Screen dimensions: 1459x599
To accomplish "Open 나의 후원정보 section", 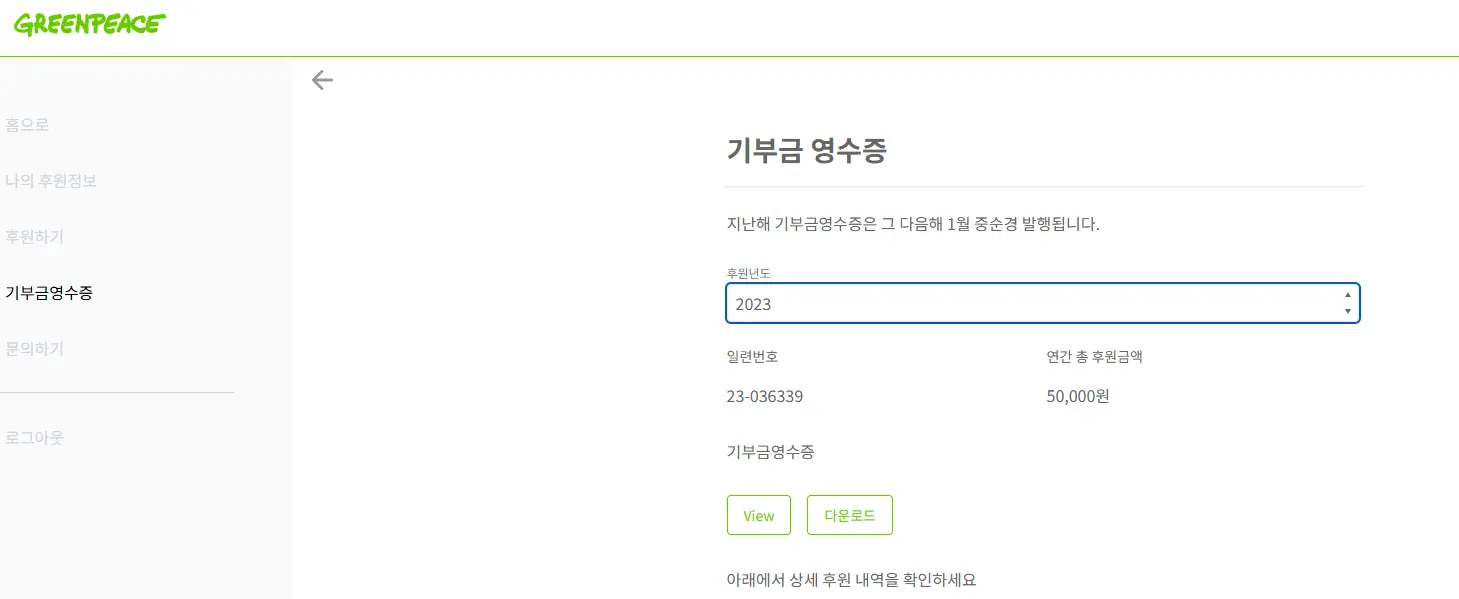I will click(50, 180).
